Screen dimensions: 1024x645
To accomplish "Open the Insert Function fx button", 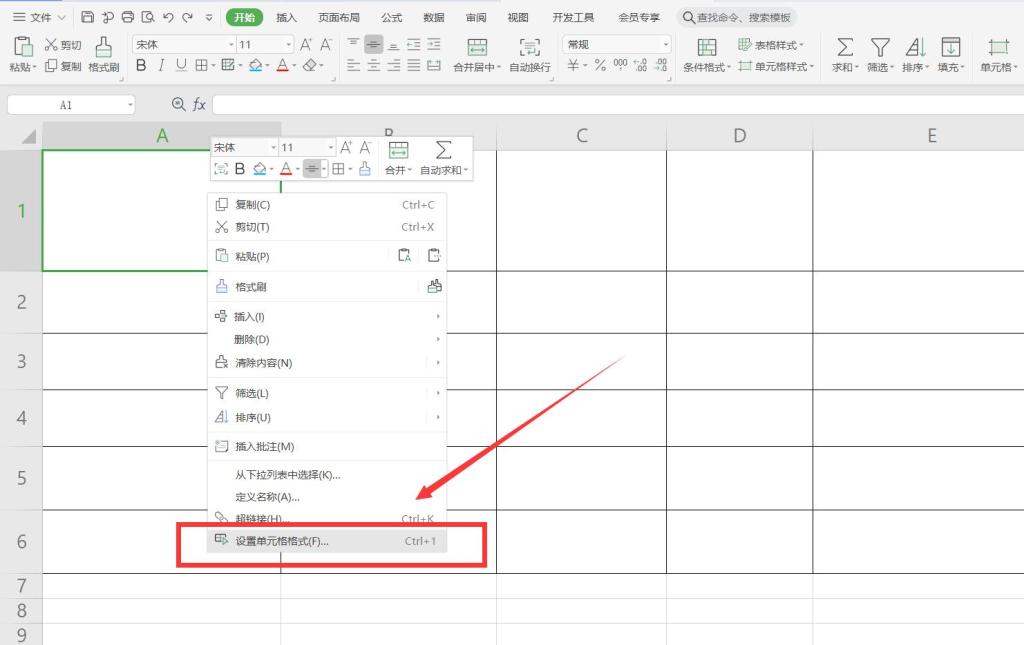I will 199,104.
